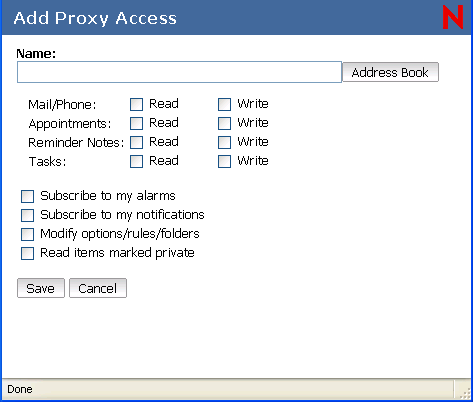Image resolution: width=473 pixels, height=402 pixels.
Task: Check Read items marked private
Action: click(27, 253)
